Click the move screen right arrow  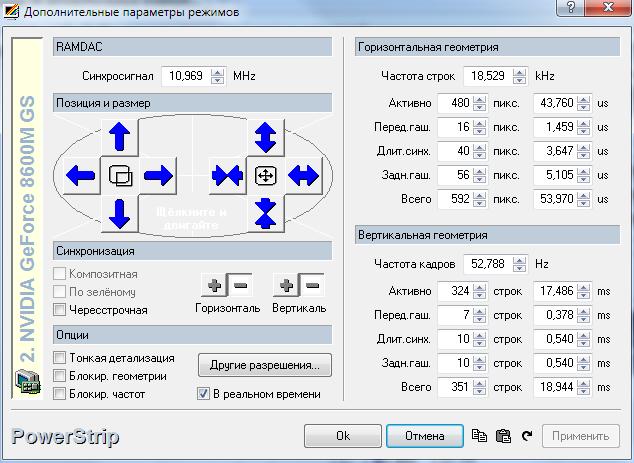pos(158,176)
